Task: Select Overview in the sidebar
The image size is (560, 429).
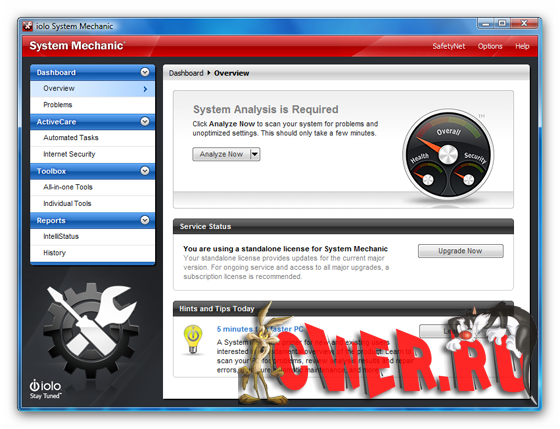Action: pyautogui.click(x=93, y=89)
